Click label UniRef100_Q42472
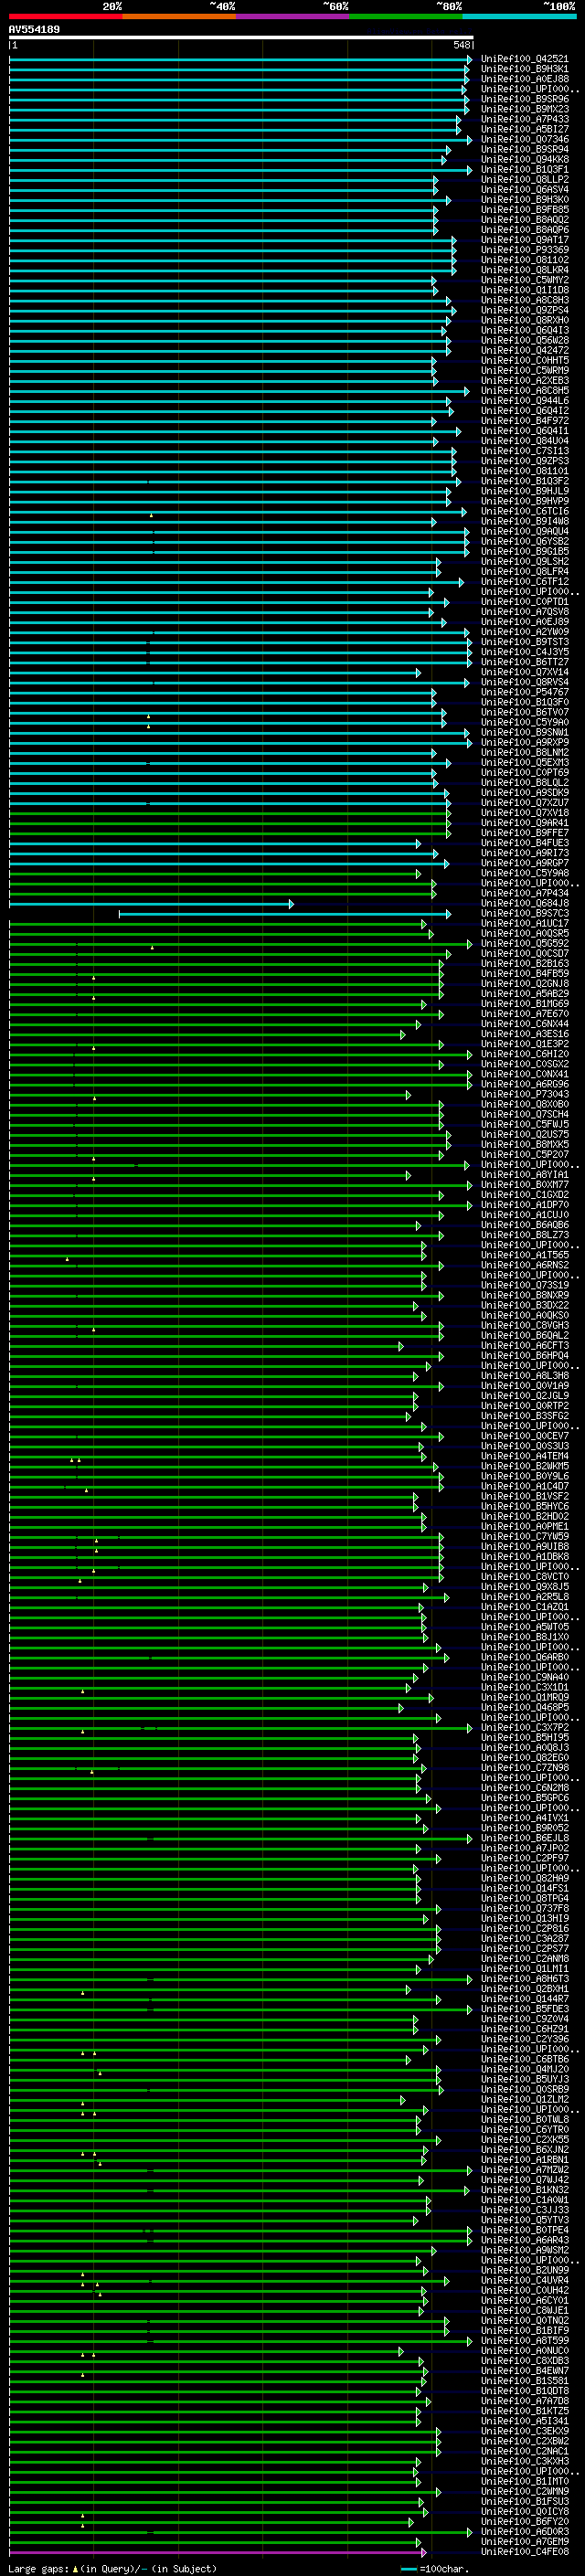 click(x=524, y=350)
